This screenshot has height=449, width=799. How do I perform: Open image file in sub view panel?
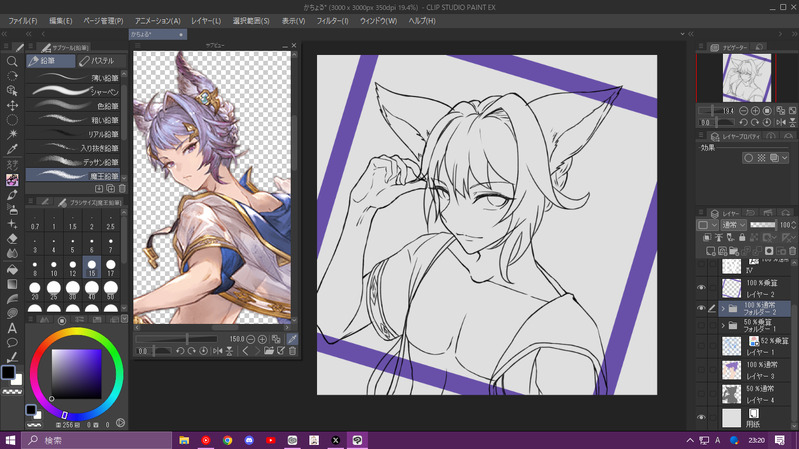pyautogui.click(x=269, y=351)
